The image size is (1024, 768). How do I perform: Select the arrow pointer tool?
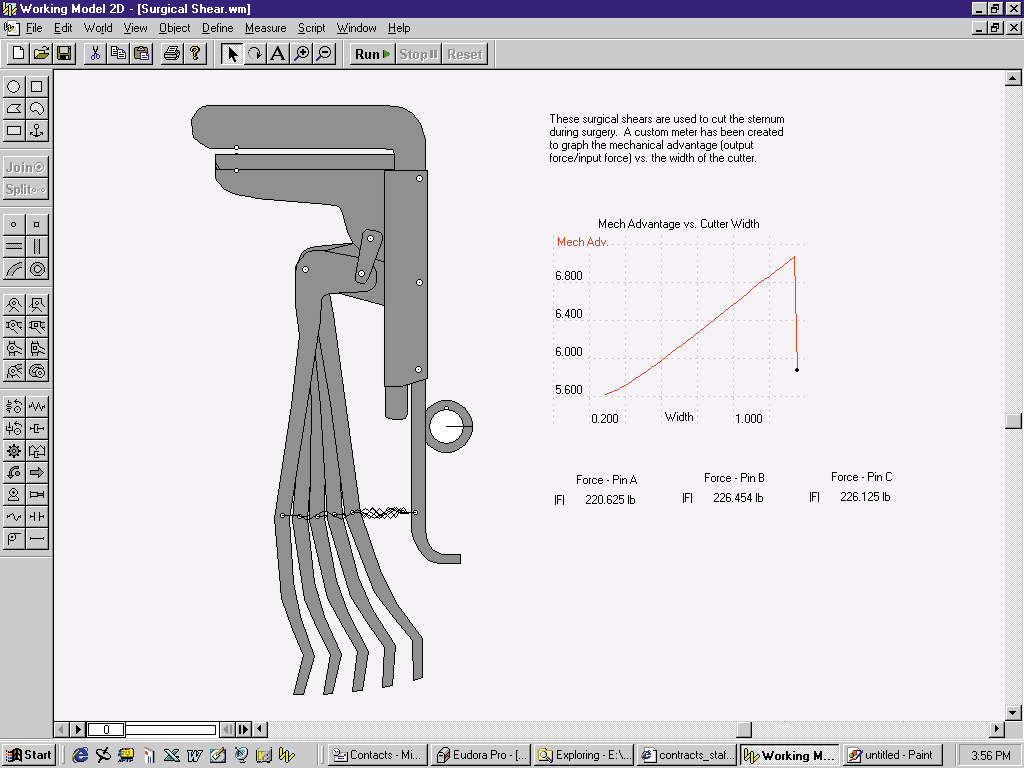232,54
